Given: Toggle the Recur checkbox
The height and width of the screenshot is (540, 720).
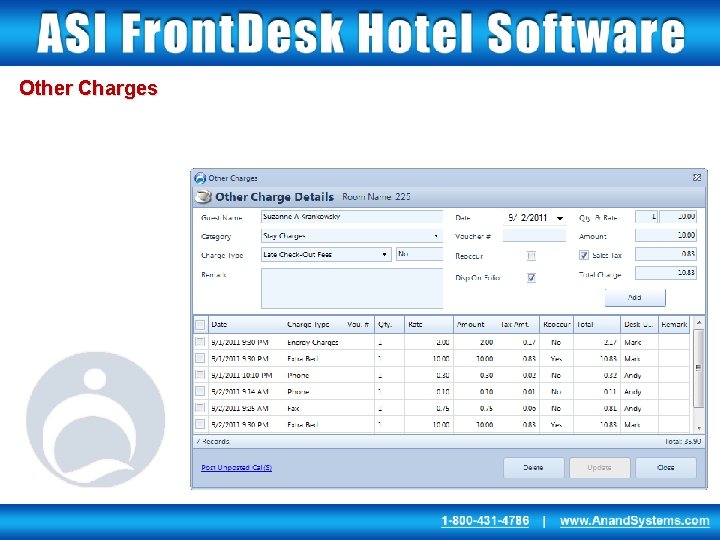Looking at the screenshot, I should [x=531, y=256].
